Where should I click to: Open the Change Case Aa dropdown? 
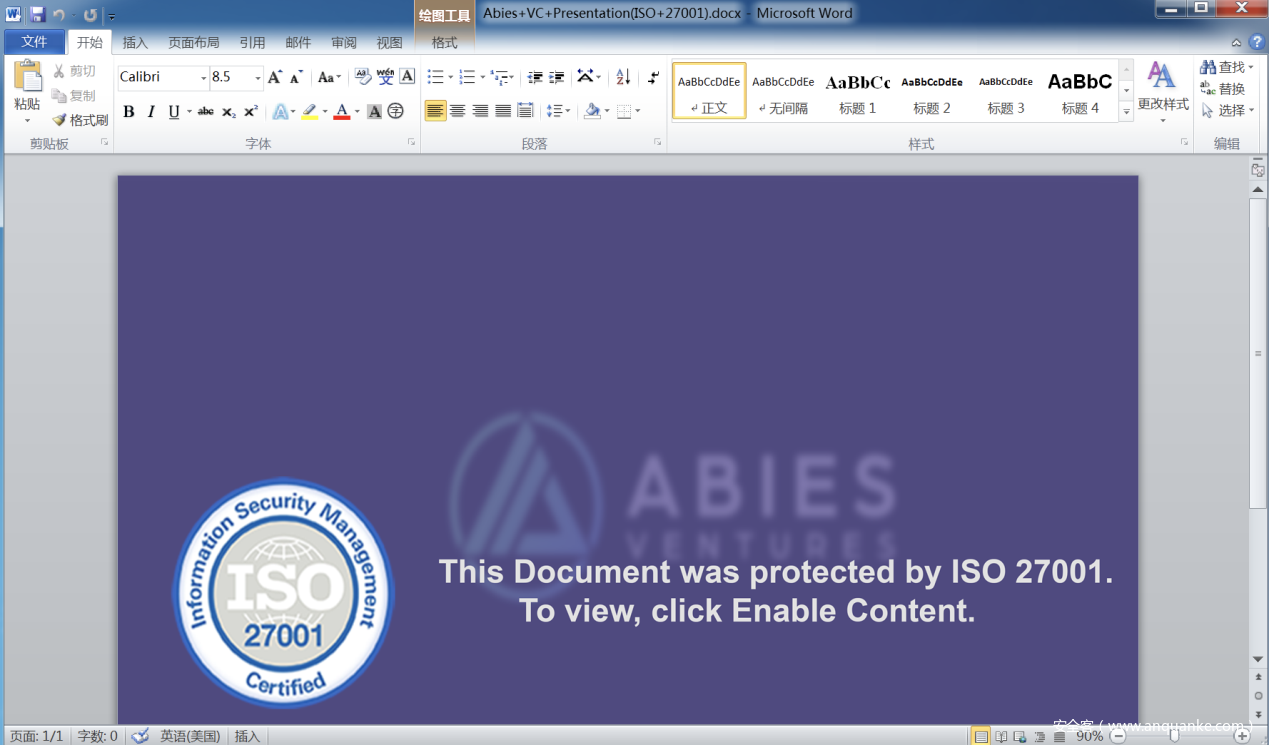(x=329, y=77)
